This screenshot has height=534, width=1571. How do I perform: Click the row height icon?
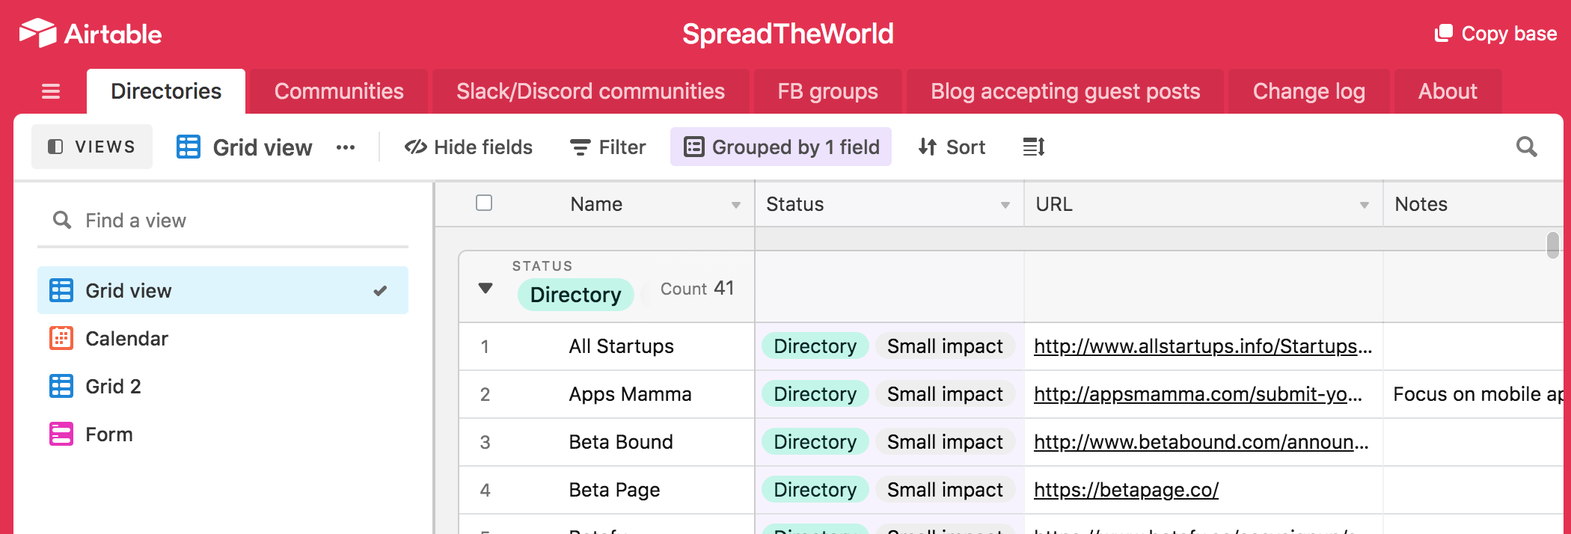(x=1033, y=147)
